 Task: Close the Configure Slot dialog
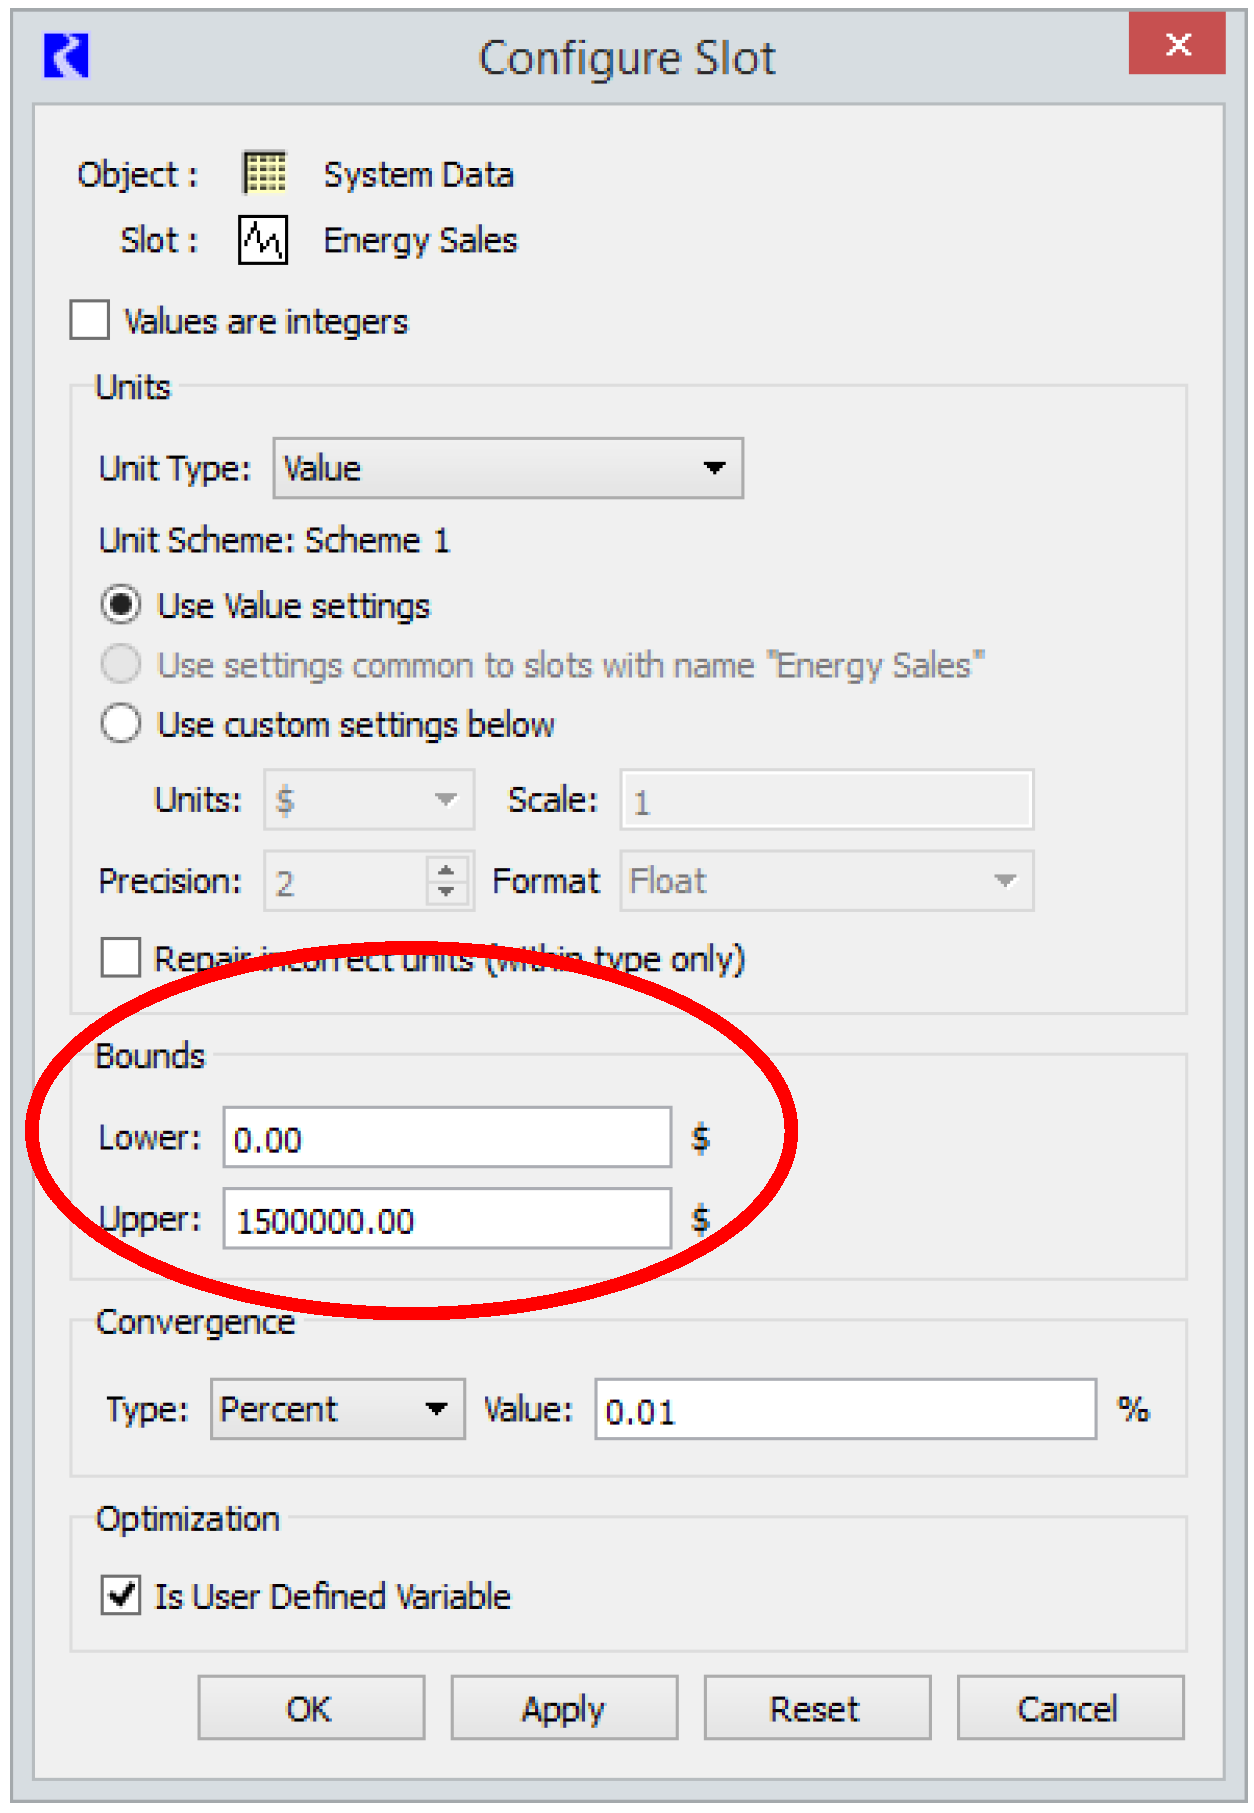pos(1177,44)
